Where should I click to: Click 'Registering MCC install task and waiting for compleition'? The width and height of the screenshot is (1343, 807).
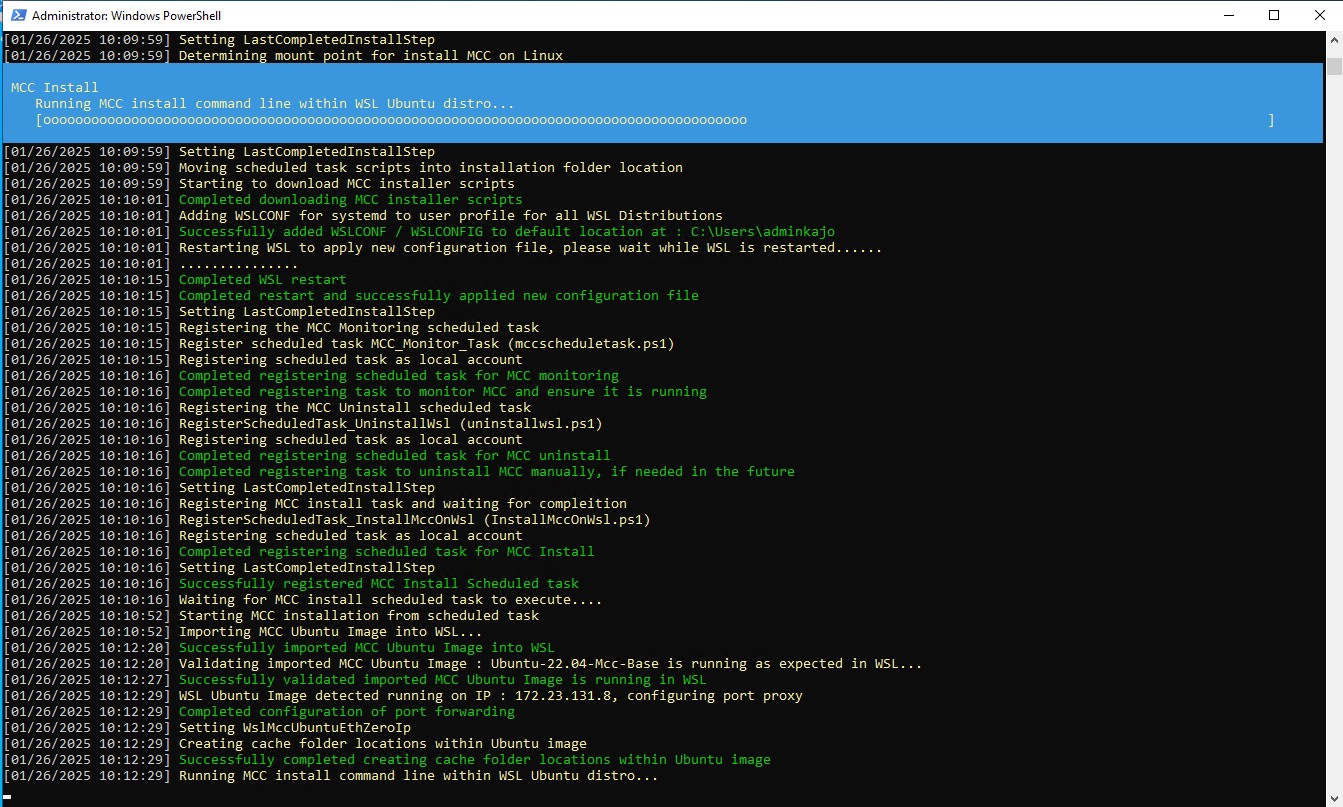403,504
